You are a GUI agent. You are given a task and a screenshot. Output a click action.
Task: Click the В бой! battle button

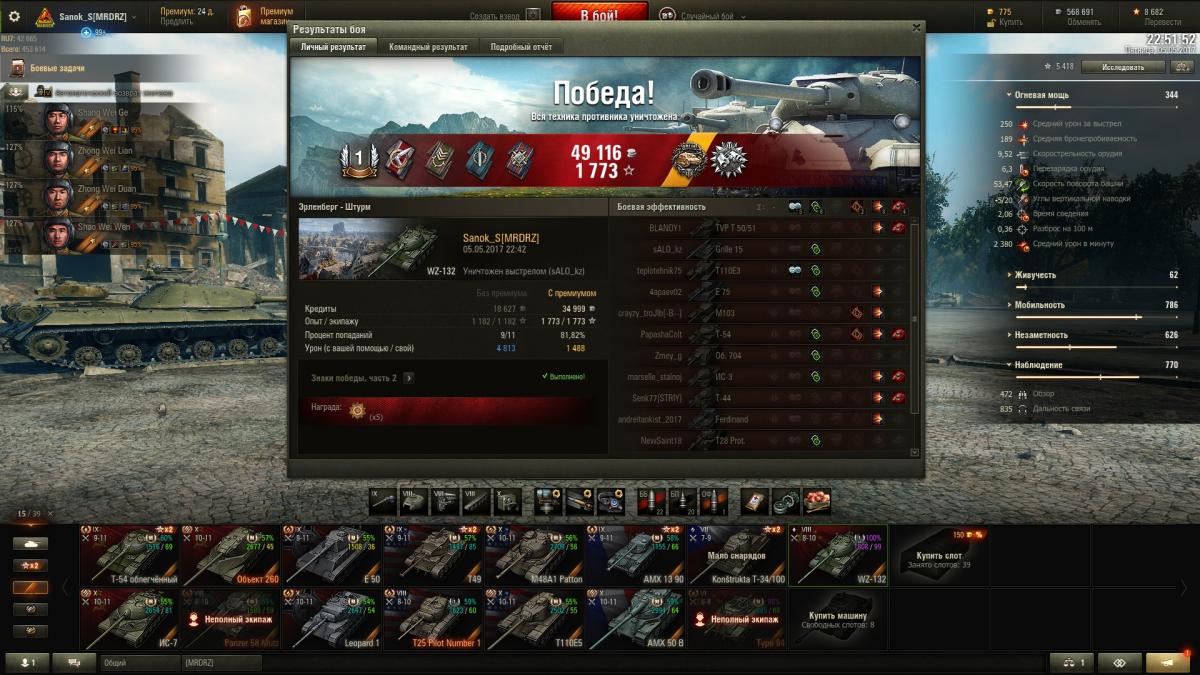(600, 15)
